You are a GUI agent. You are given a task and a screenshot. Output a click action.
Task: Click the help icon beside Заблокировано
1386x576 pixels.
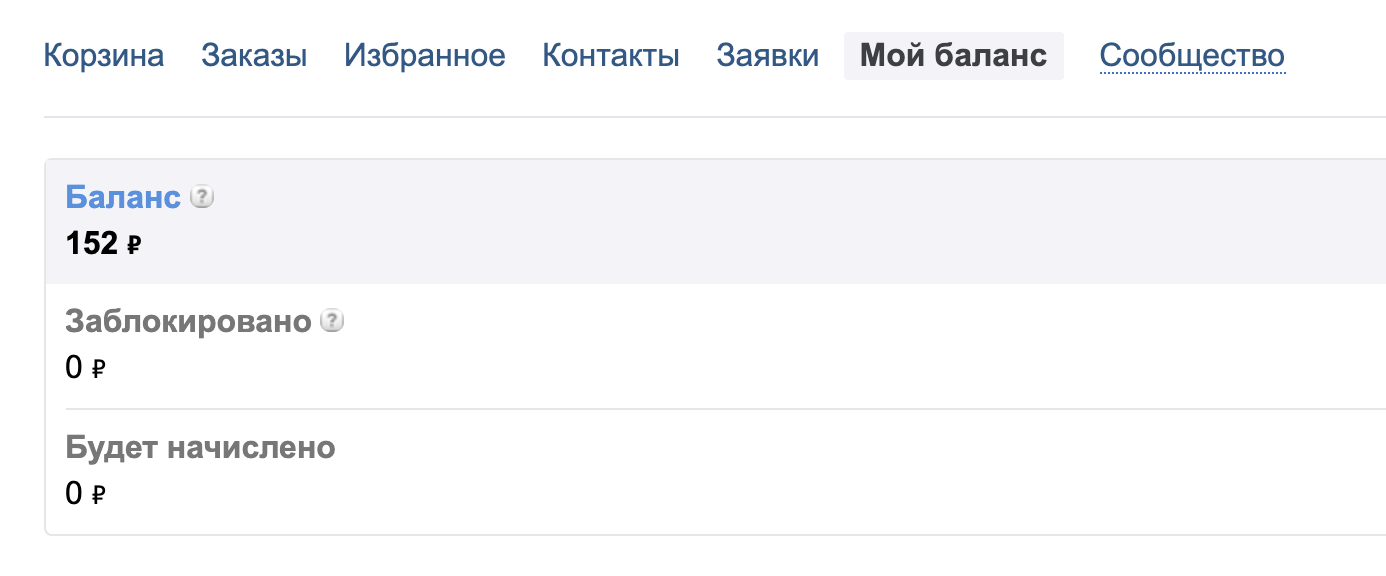coord(332,322)
